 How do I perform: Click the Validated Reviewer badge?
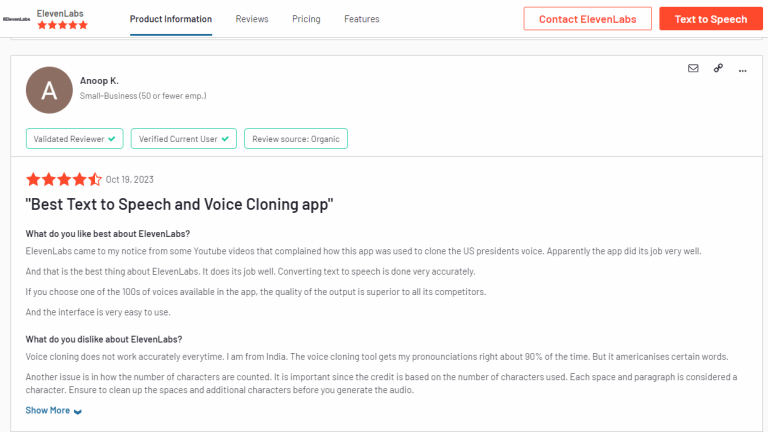(x=75, y=139)
